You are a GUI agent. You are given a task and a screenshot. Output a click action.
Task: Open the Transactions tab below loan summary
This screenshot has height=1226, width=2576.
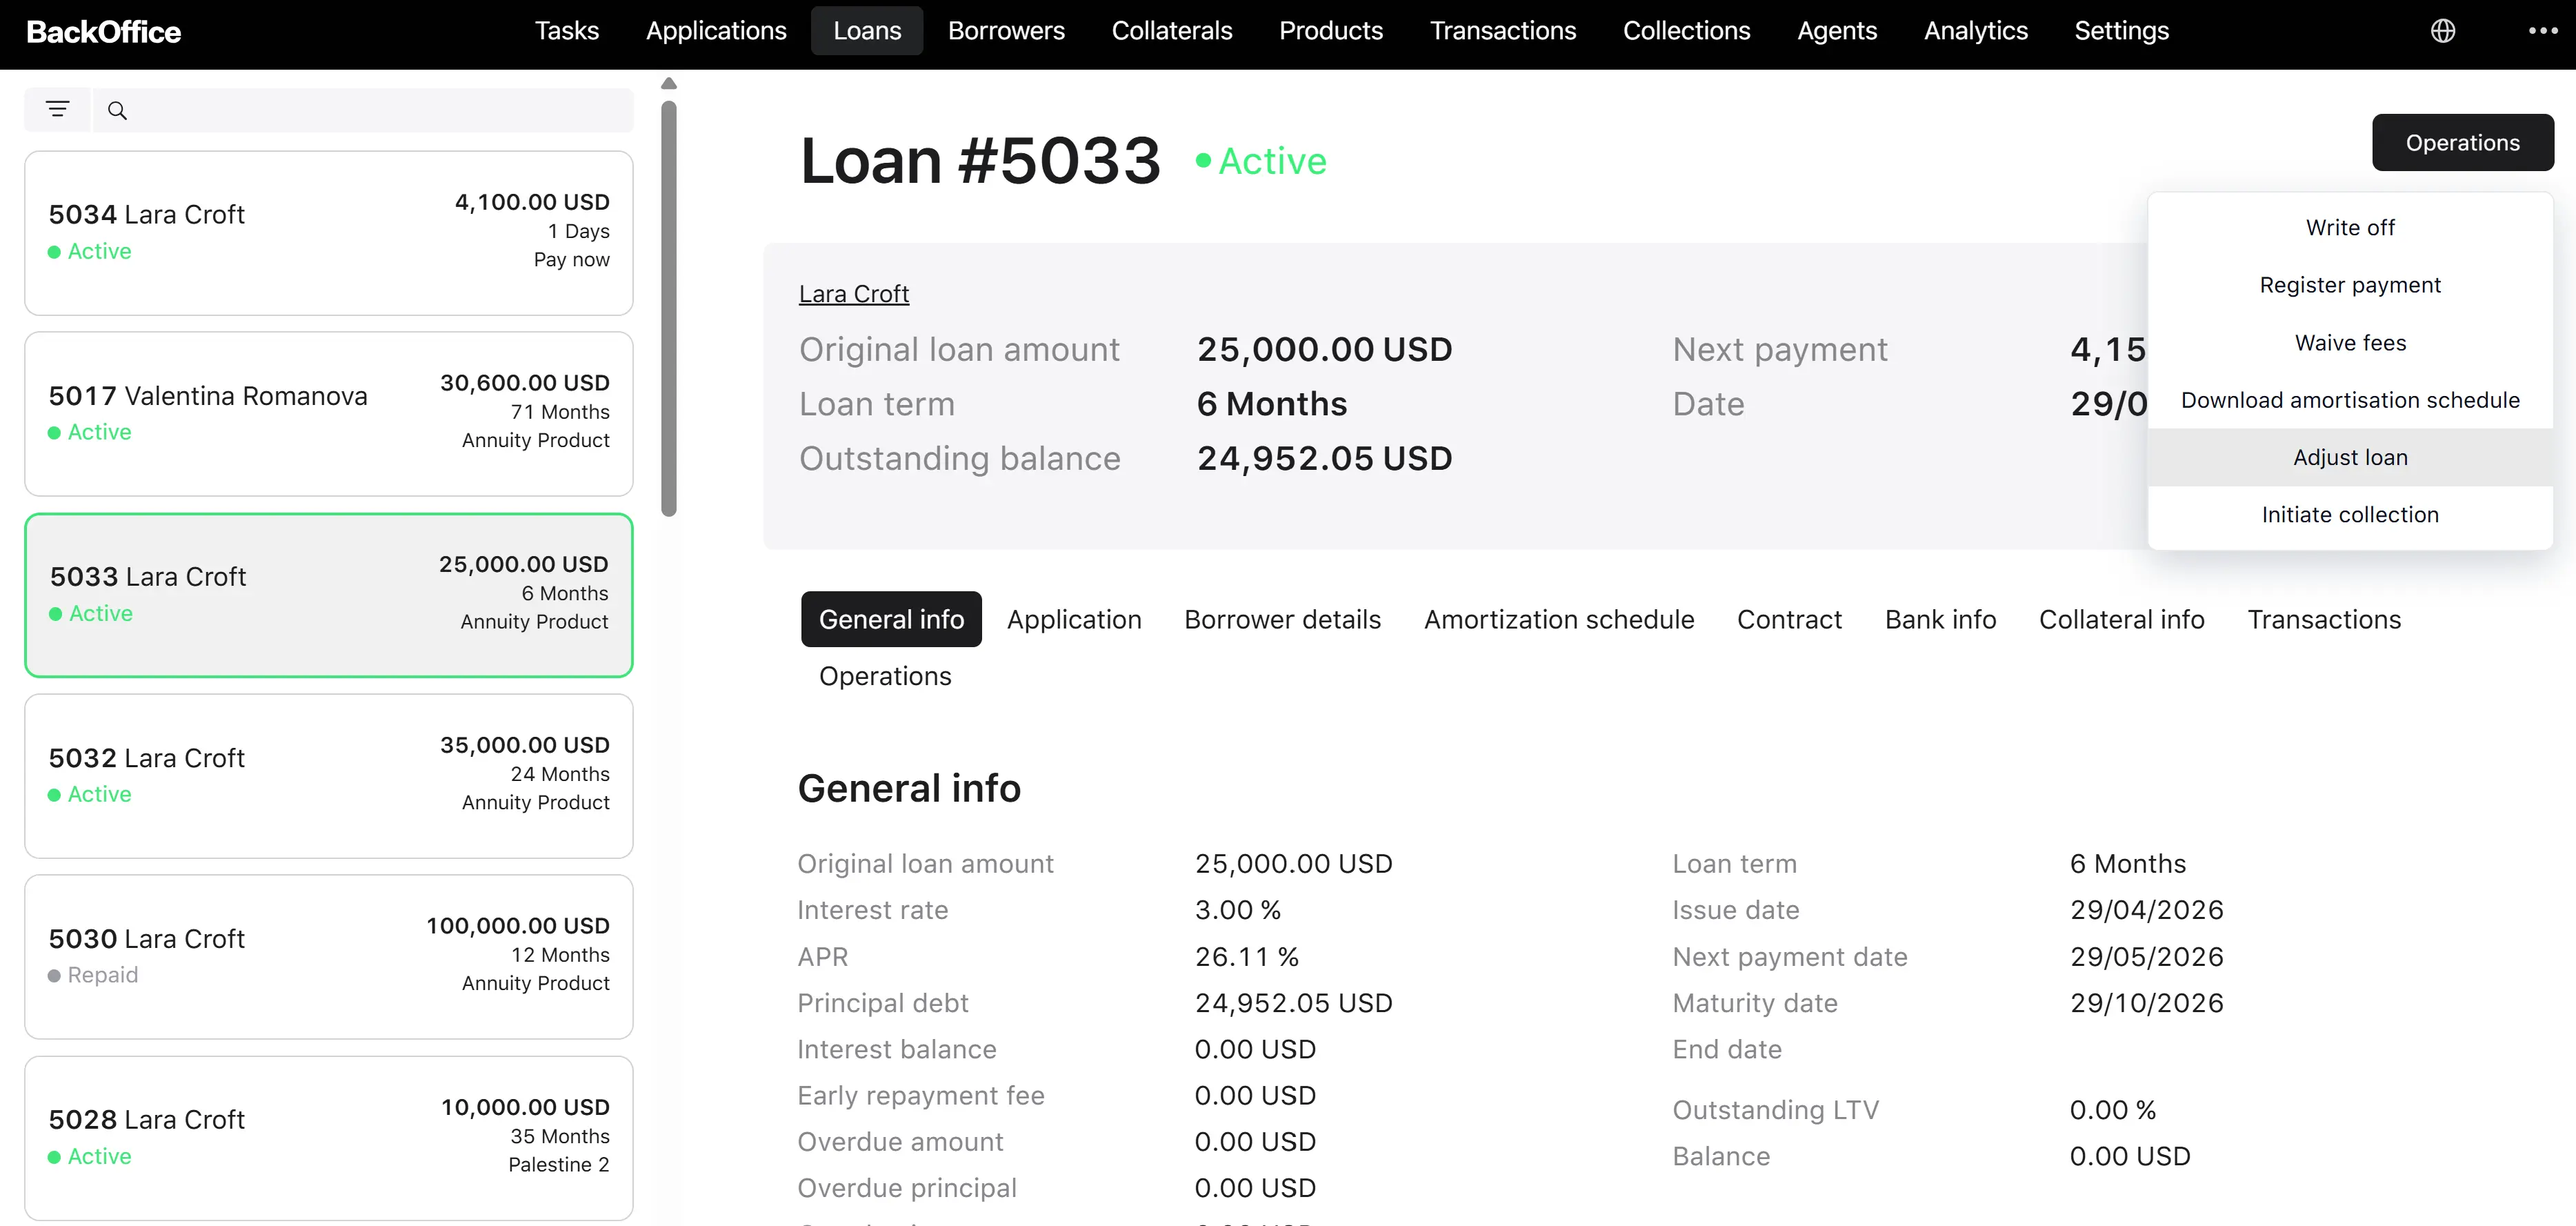pos(2324,620)
